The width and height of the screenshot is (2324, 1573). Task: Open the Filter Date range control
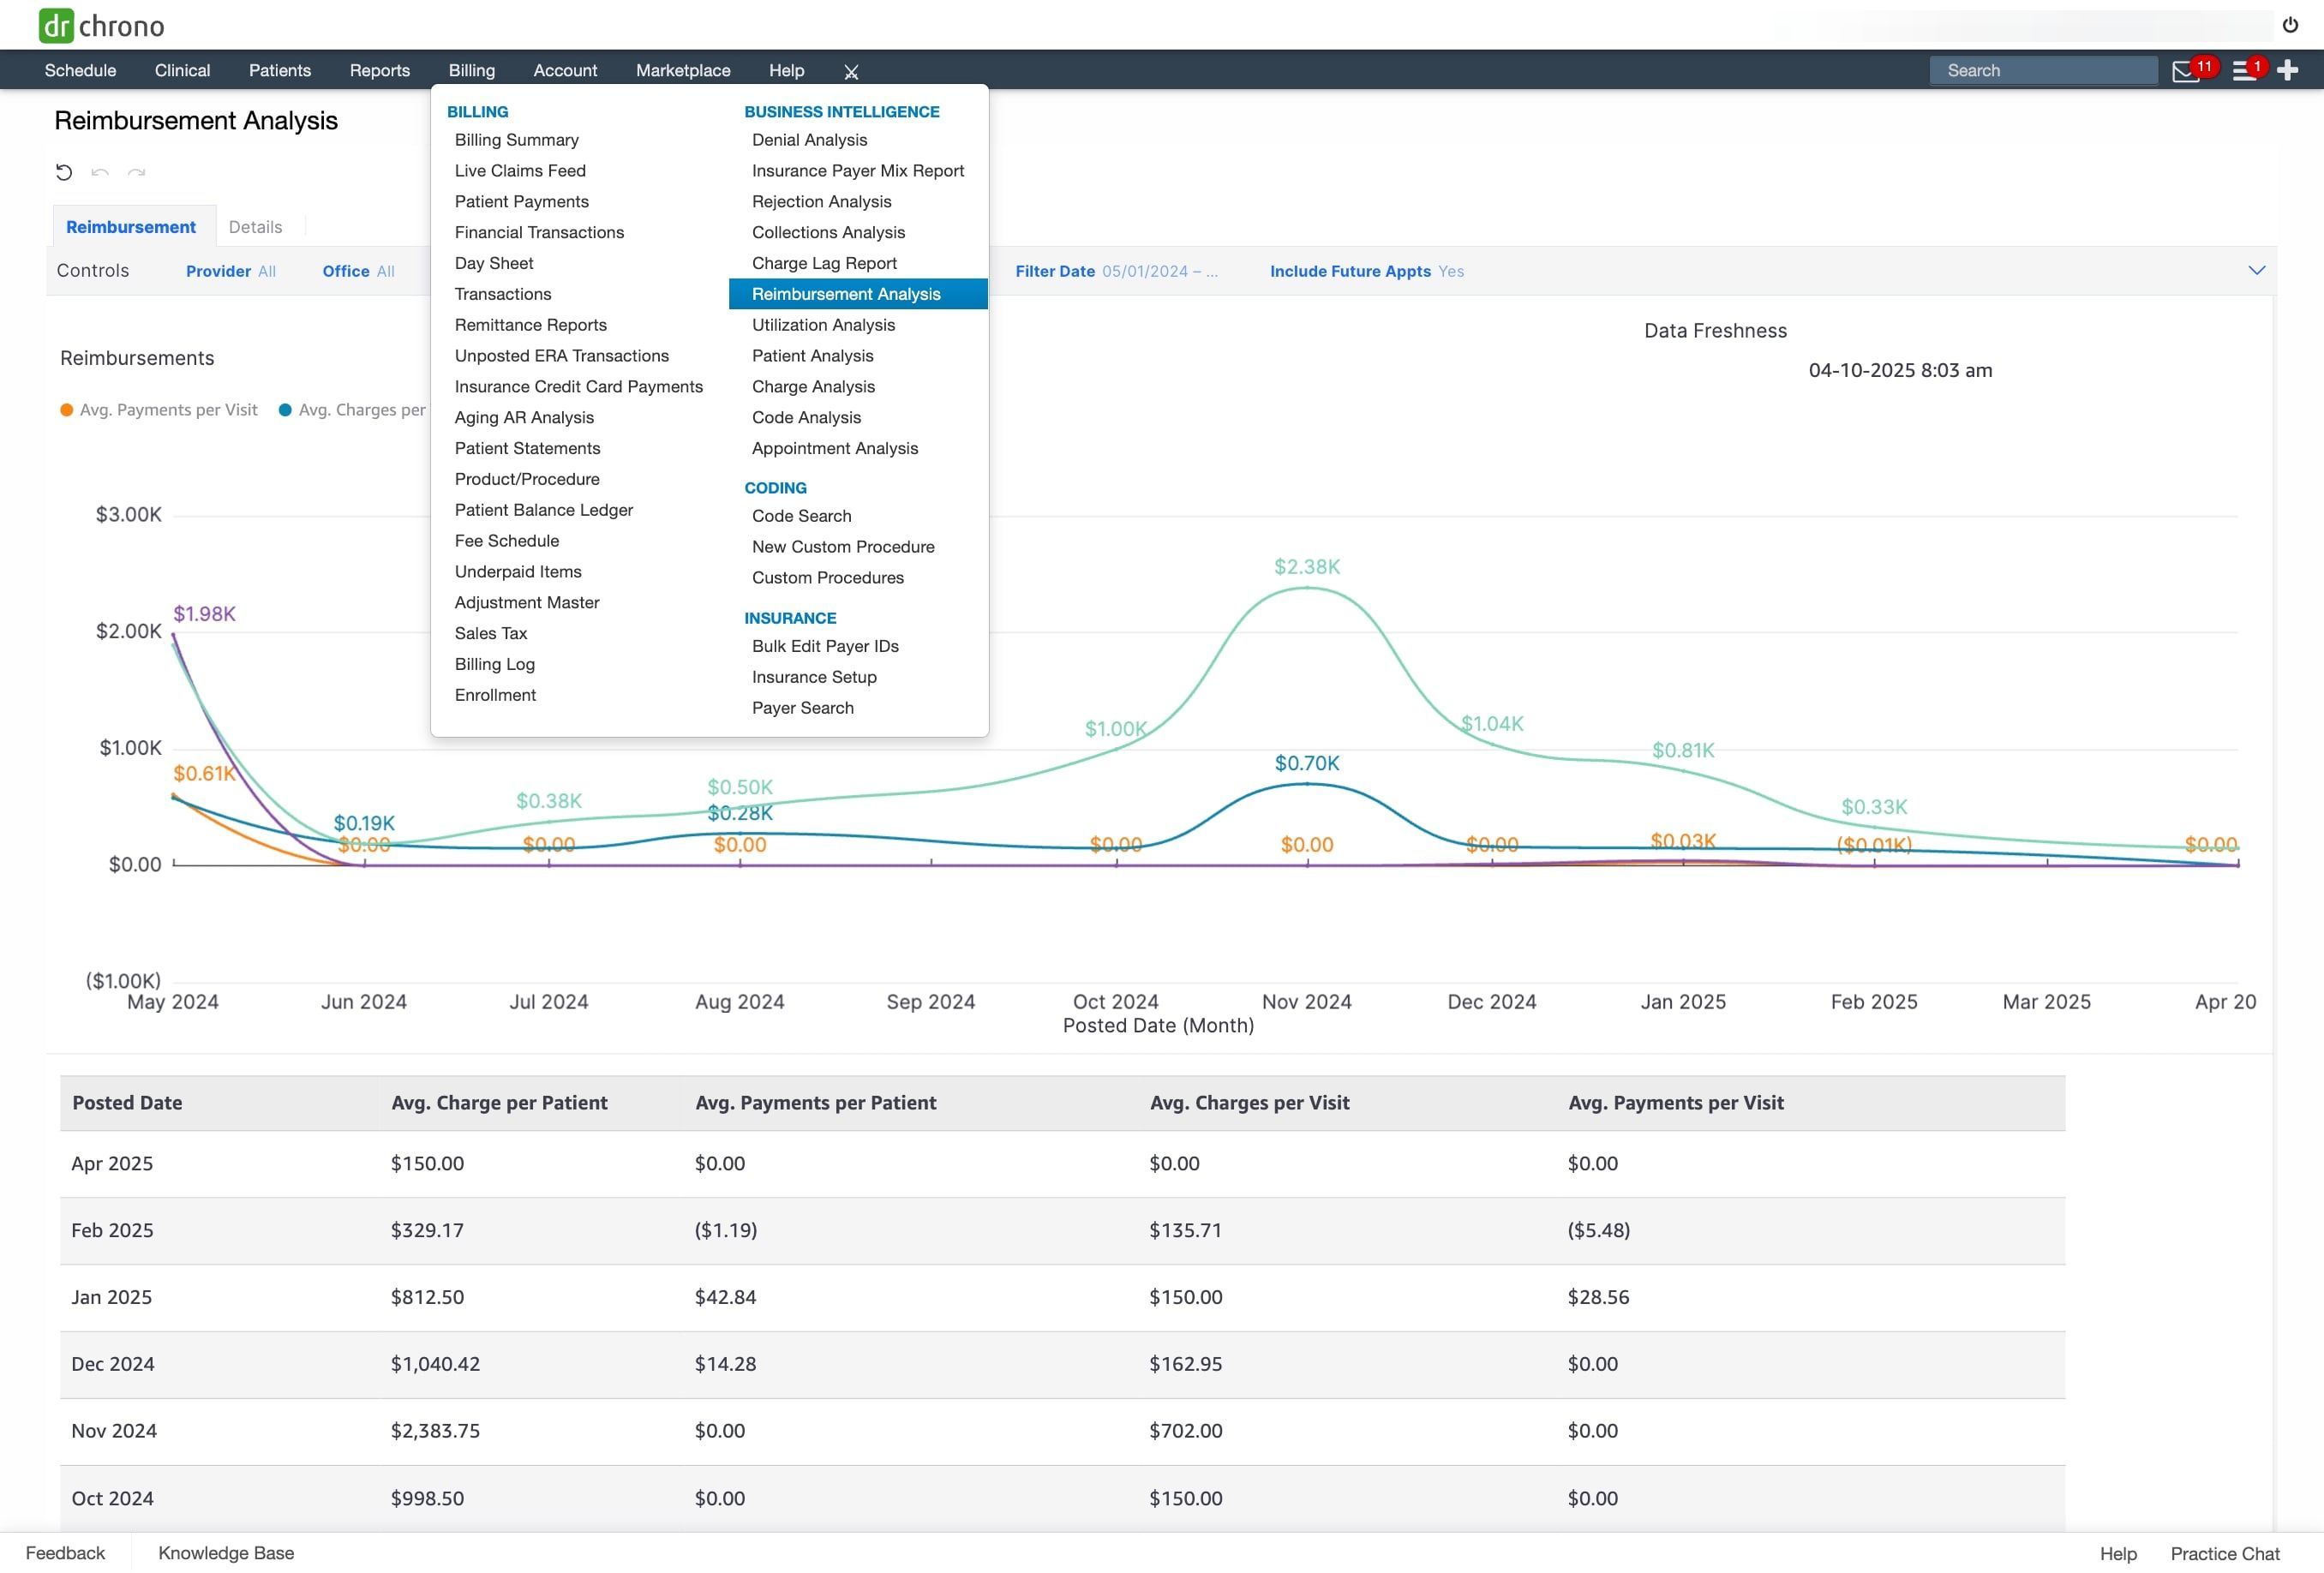coord(1116,271)
